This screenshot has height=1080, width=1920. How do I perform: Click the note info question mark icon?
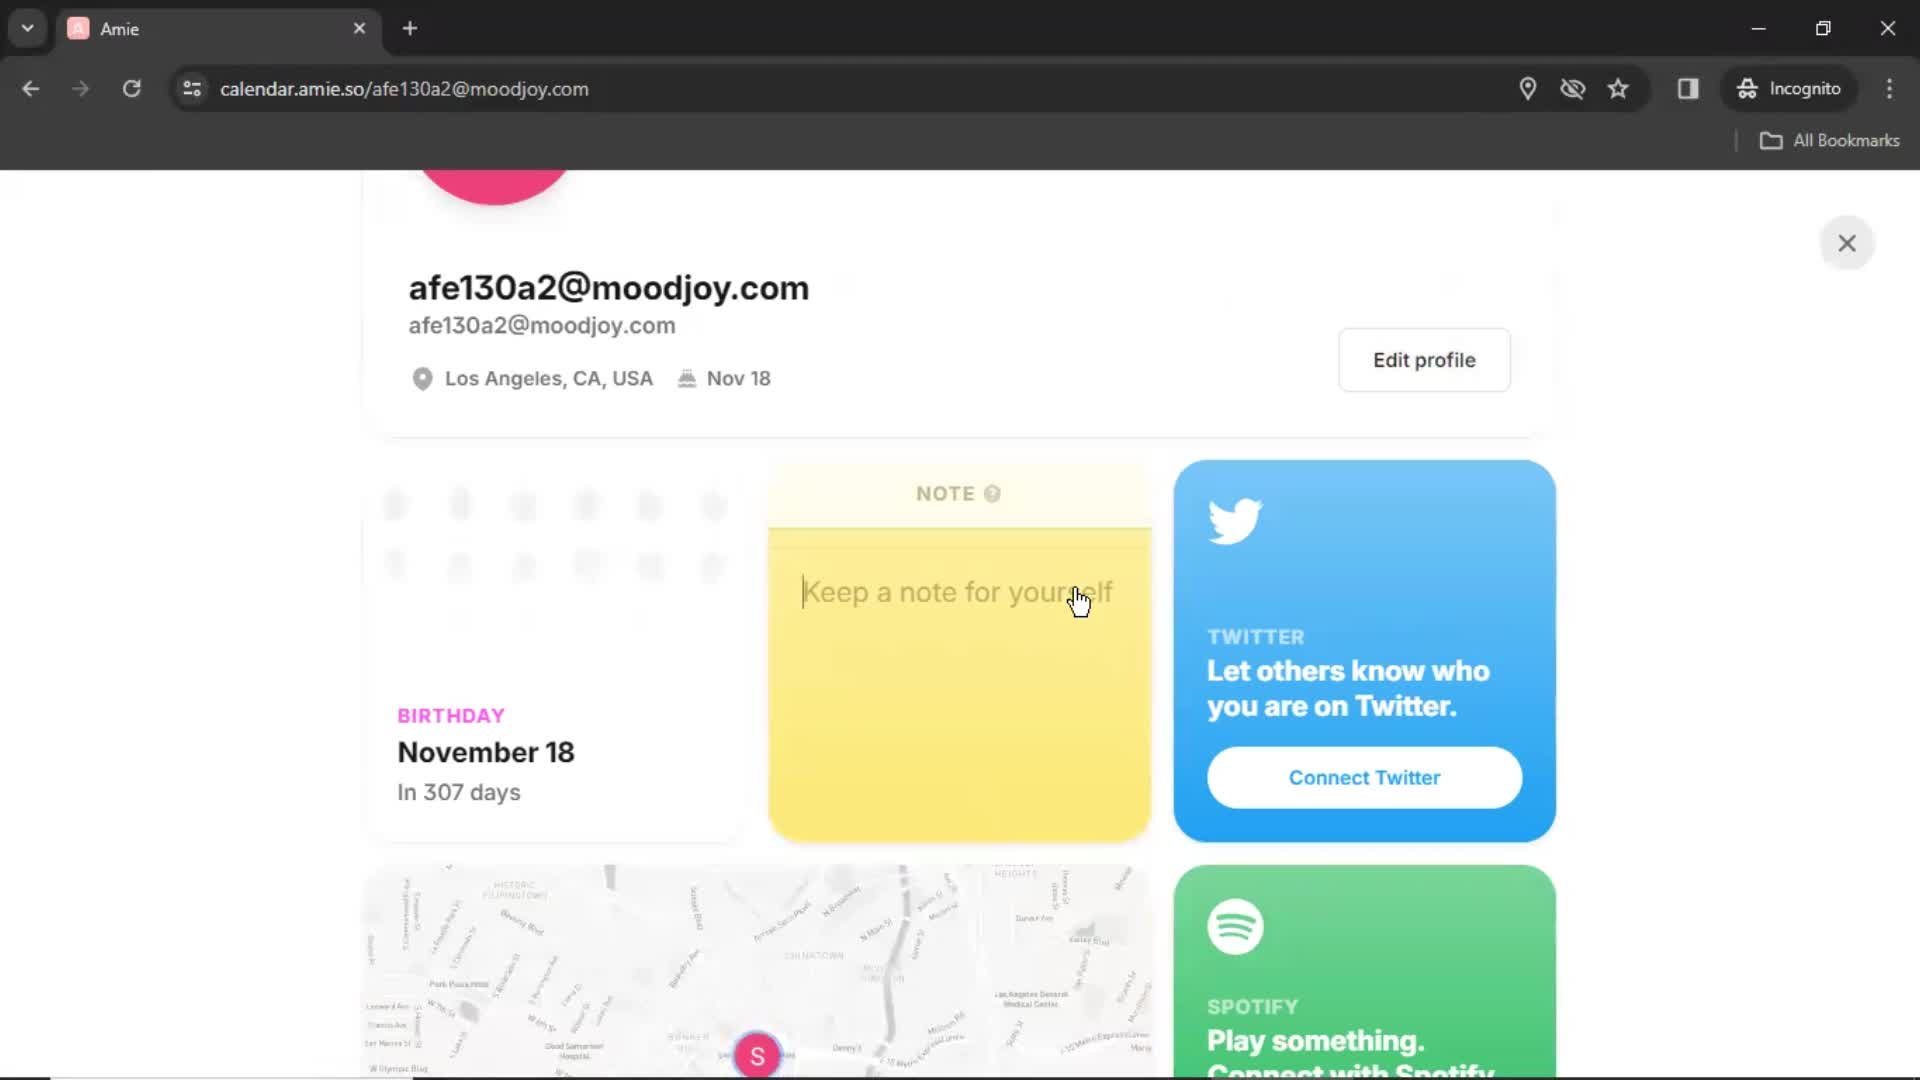point(992,493)
